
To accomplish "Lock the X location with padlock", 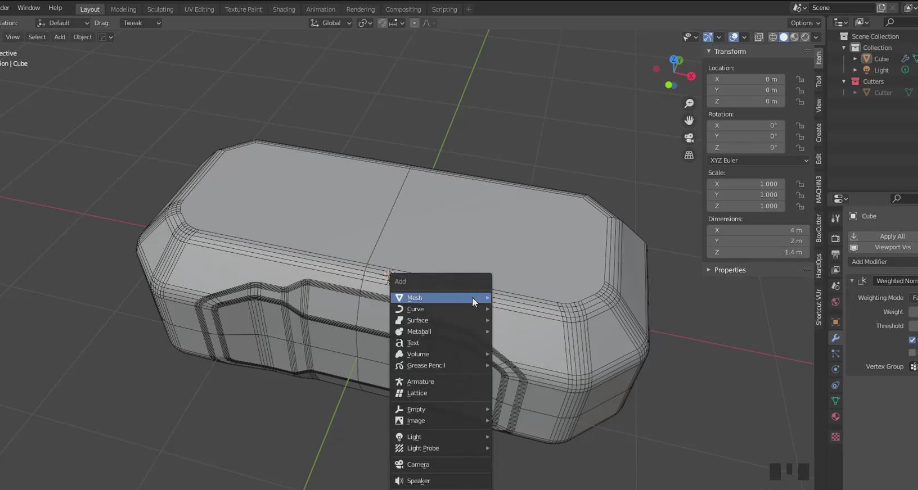I will coord(800,79).
